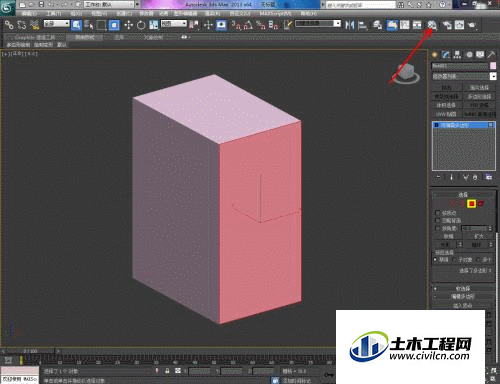500x384 pixels.
Task: Select the Polygon sub-object level icon
Action: pos(471,203)
